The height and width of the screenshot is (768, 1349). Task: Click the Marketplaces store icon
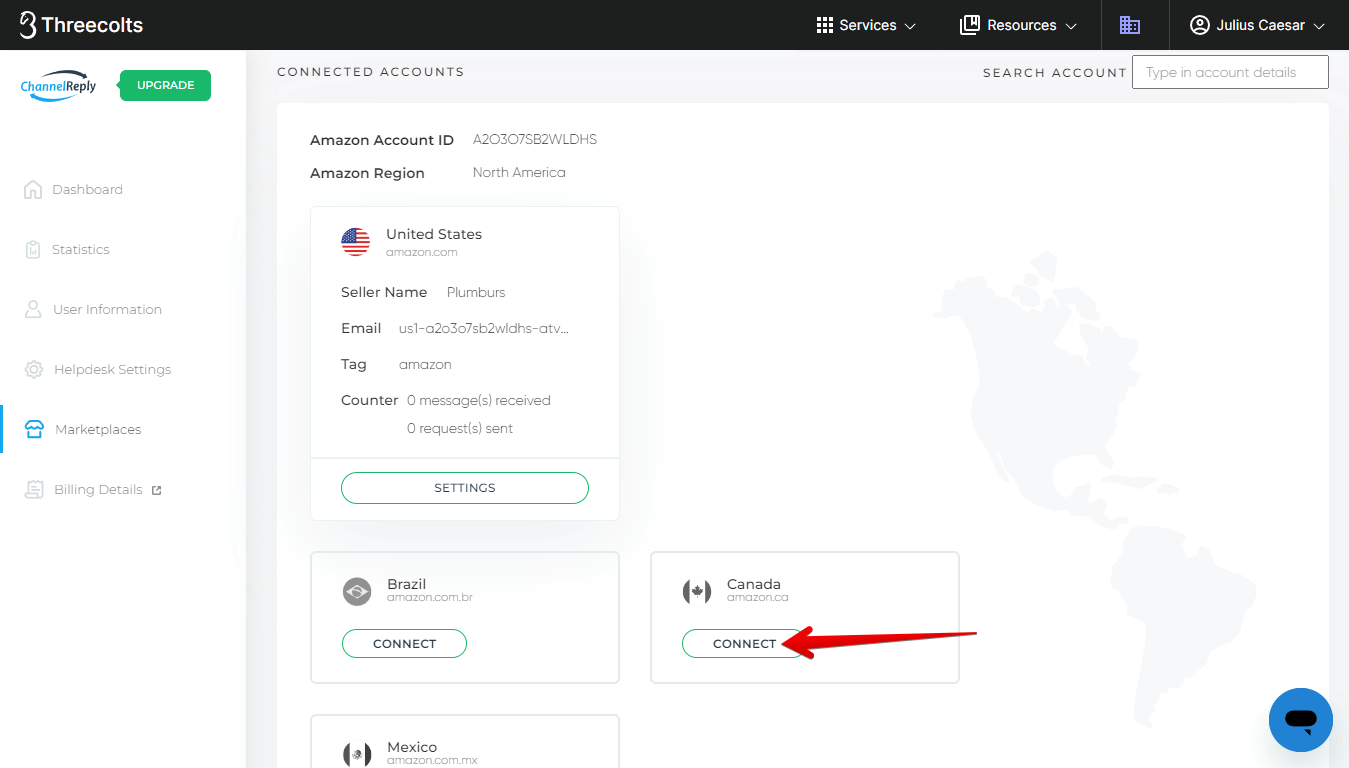(x=34, y=429)
